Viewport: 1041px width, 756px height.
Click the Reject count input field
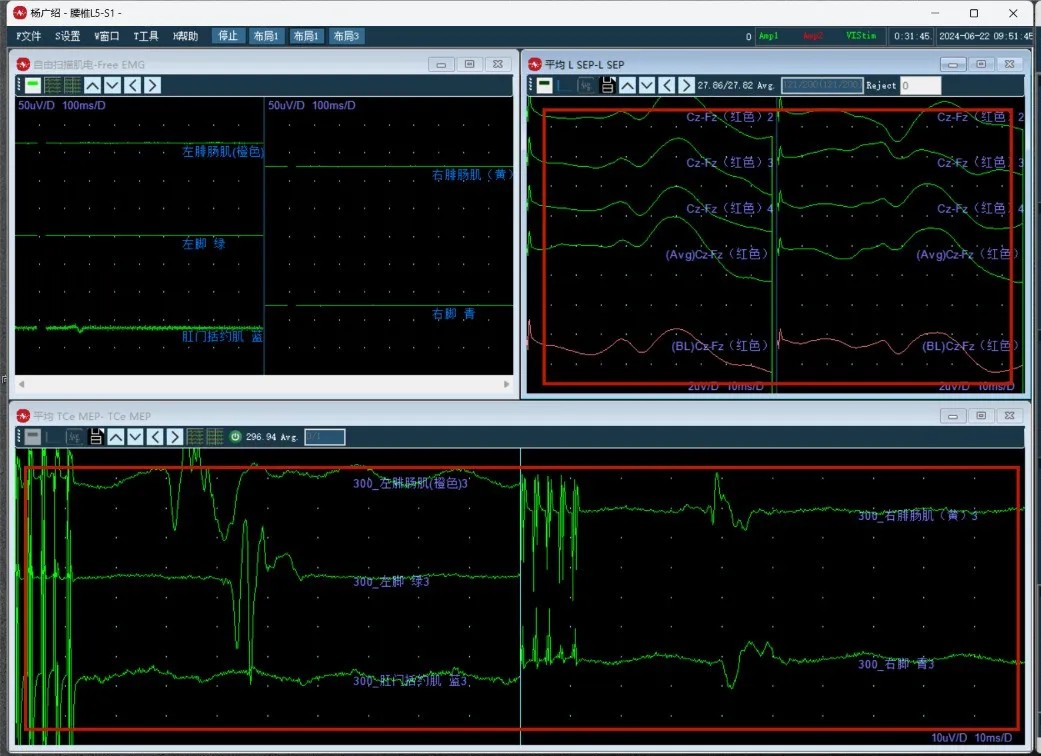(920, 86)
